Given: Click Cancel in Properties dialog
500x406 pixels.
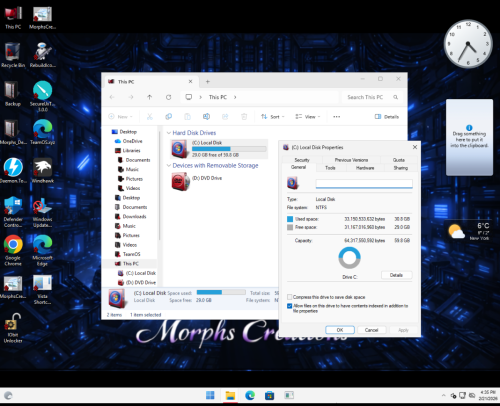Looking at the screenshot, I should click(371, 330).
